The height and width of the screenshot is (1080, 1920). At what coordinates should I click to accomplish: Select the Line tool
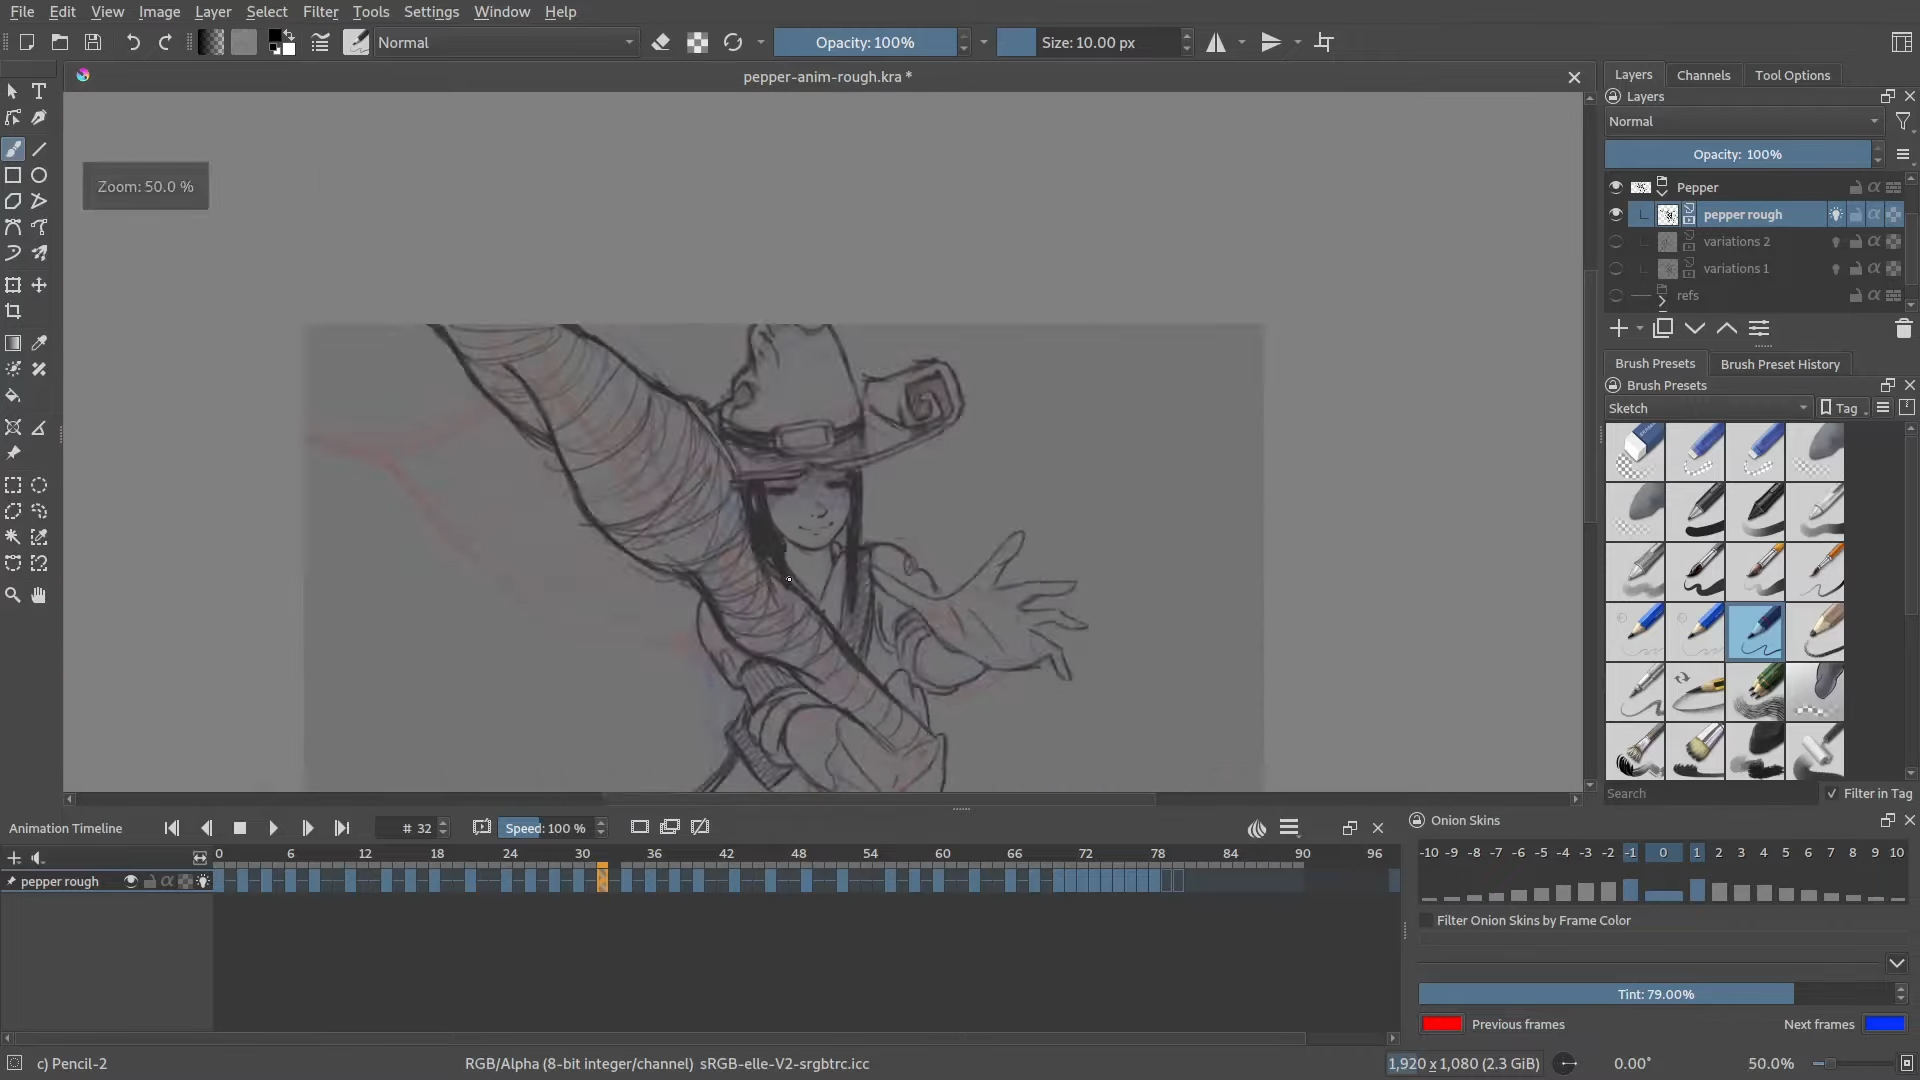[x=39, y=149]
